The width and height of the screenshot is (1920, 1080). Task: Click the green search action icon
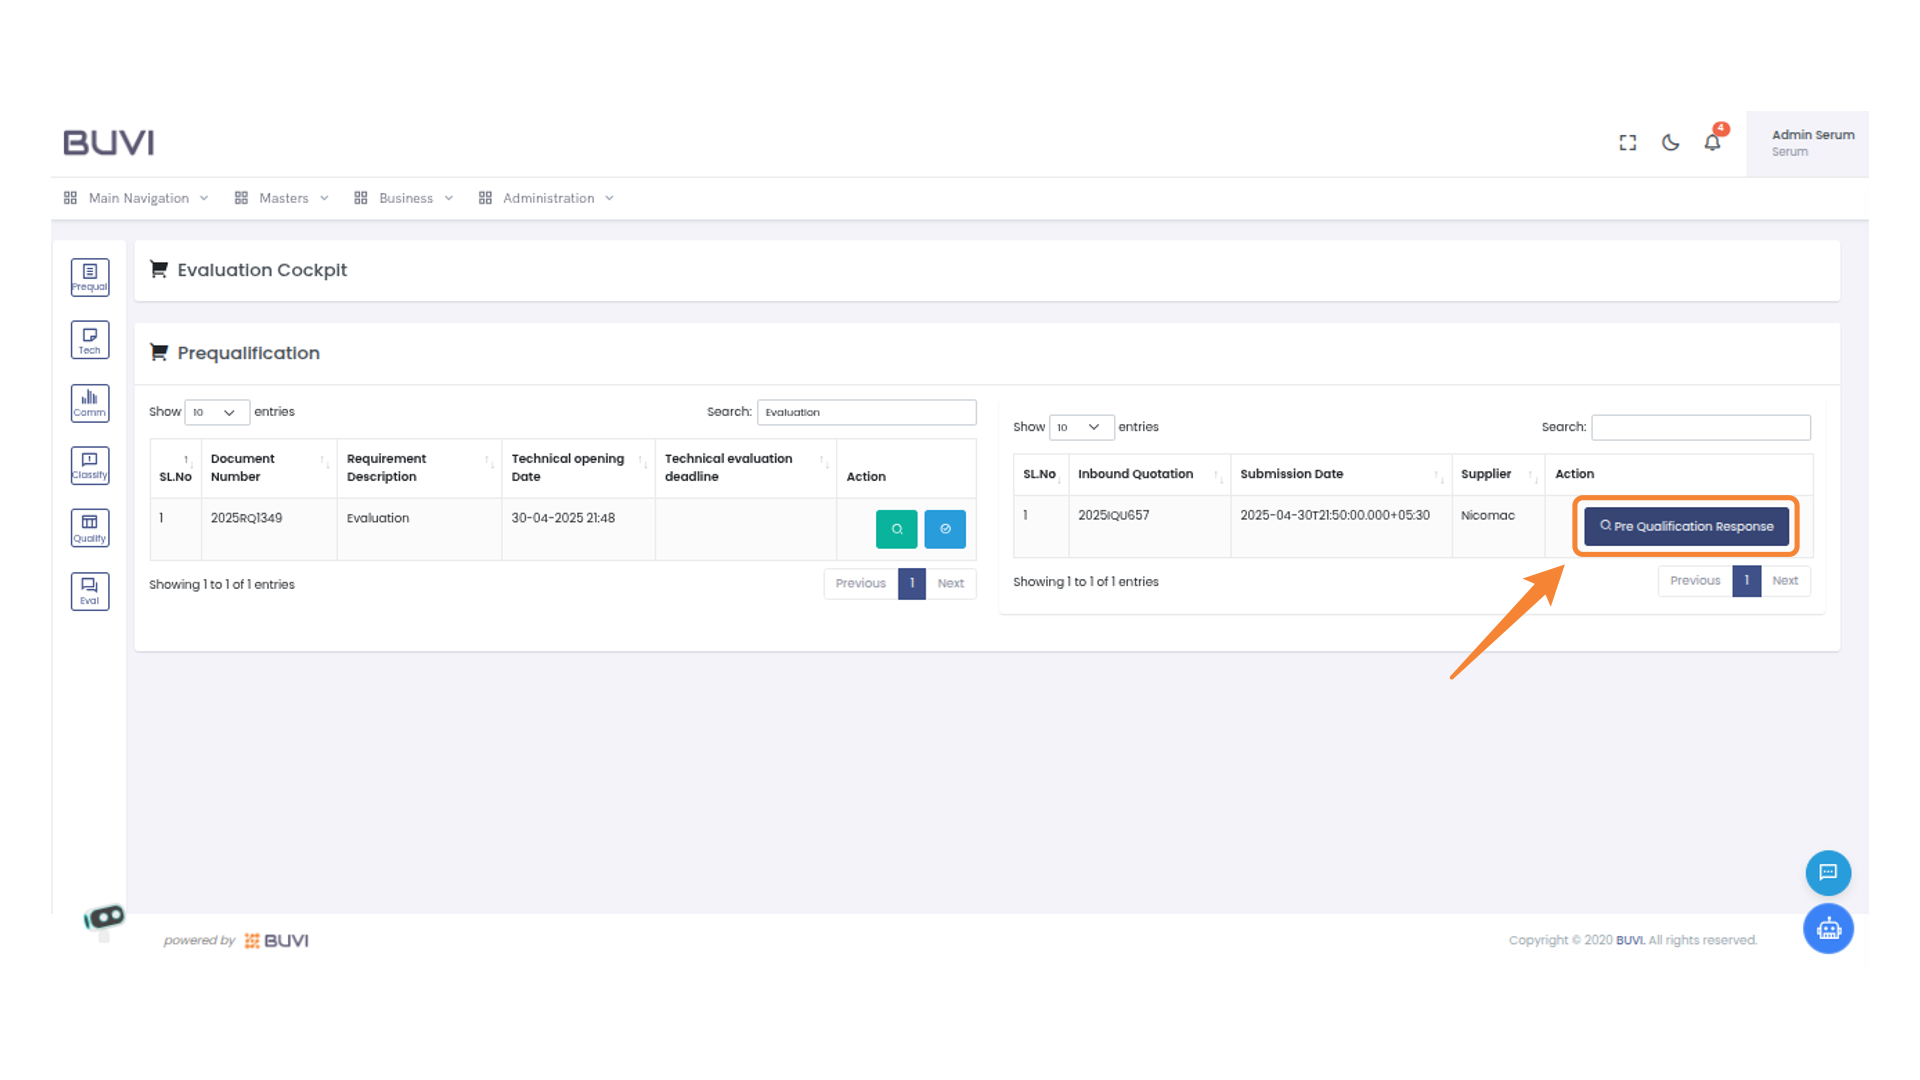click(x=896, y=529)
